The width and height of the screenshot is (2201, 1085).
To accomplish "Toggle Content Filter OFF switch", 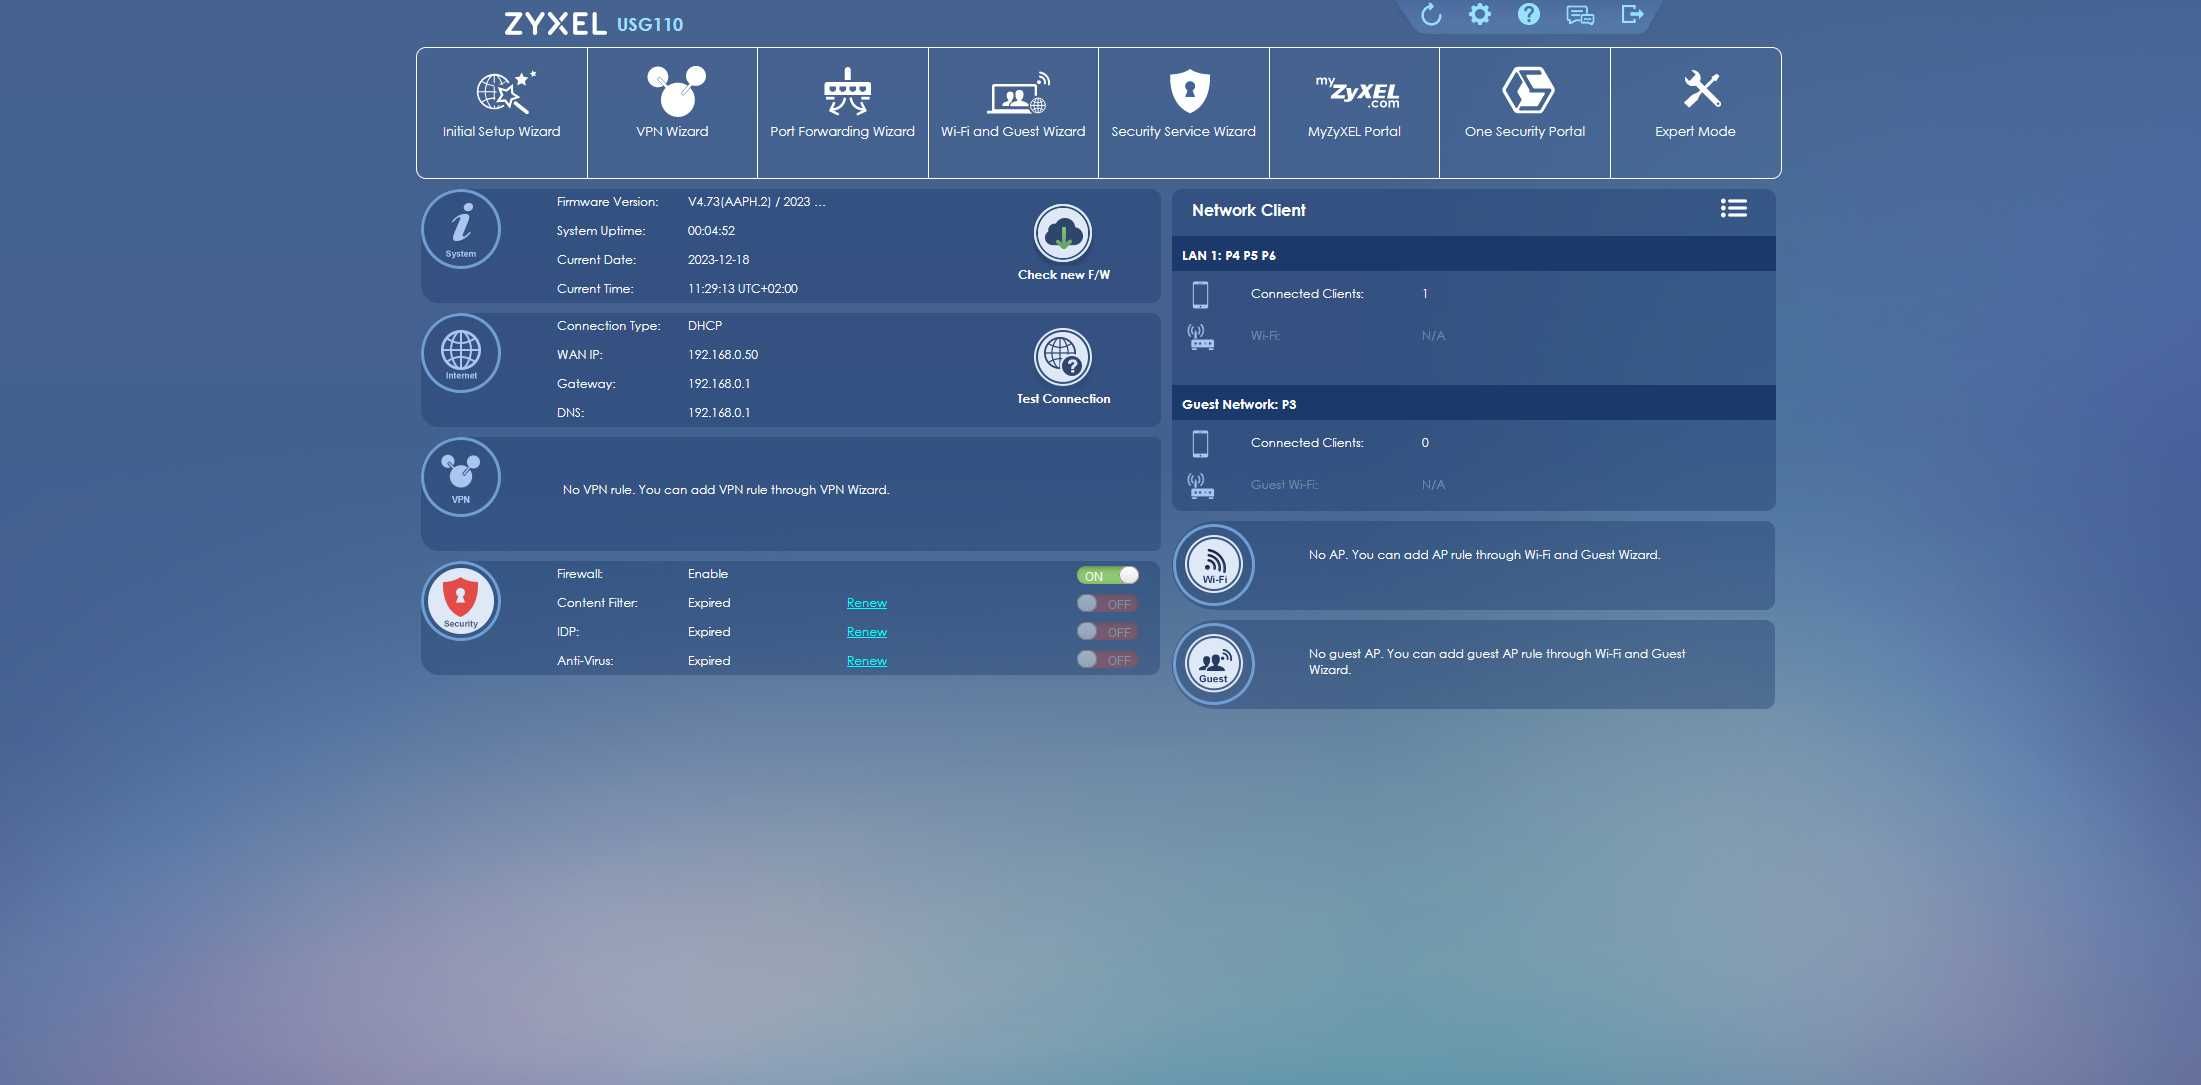I will [1108, 604].
